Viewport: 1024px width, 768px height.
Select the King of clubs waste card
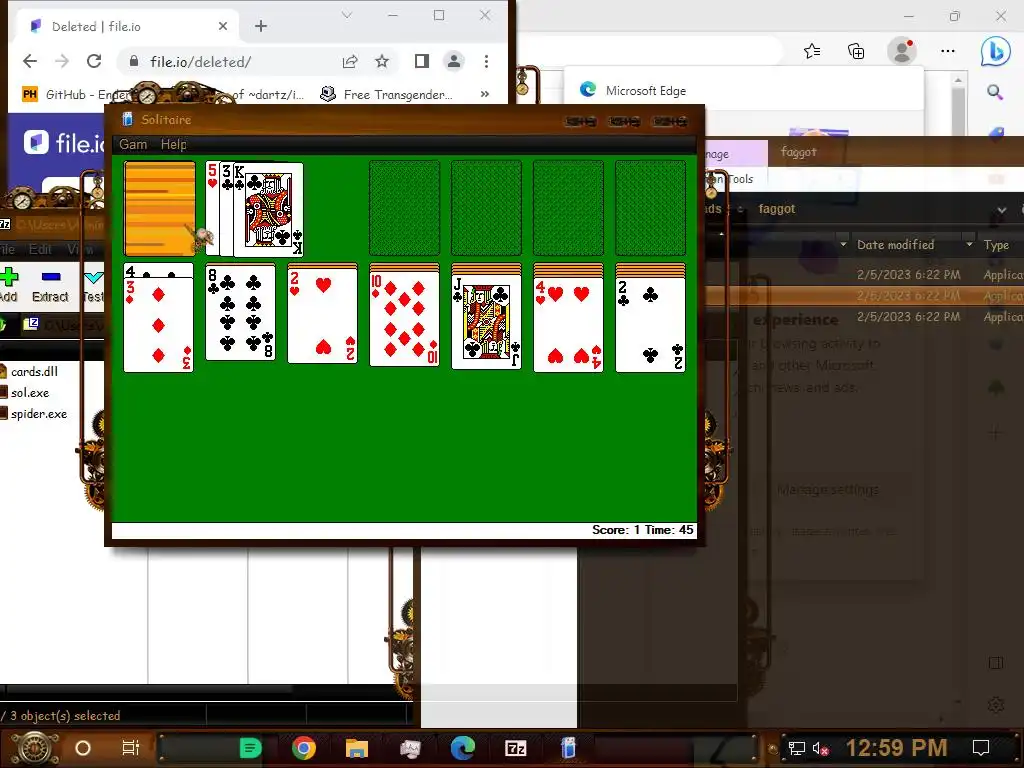coord(268,210)
